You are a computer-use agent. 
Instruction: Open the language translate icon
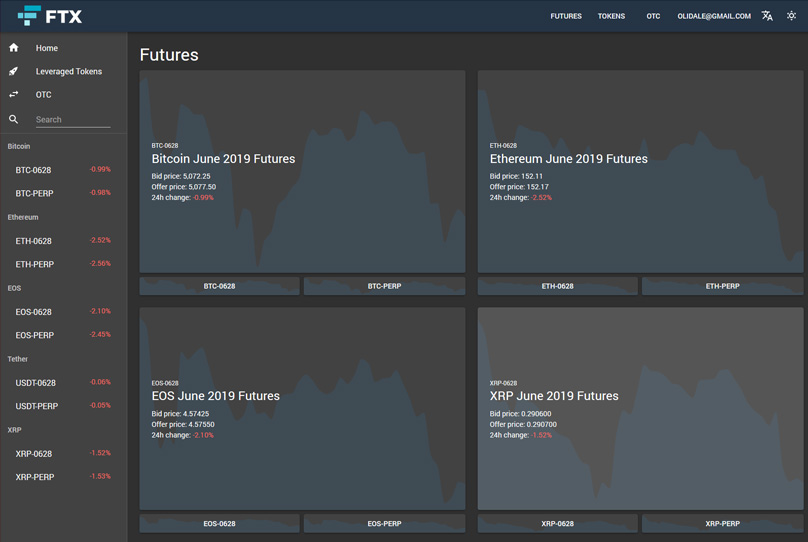767,16
